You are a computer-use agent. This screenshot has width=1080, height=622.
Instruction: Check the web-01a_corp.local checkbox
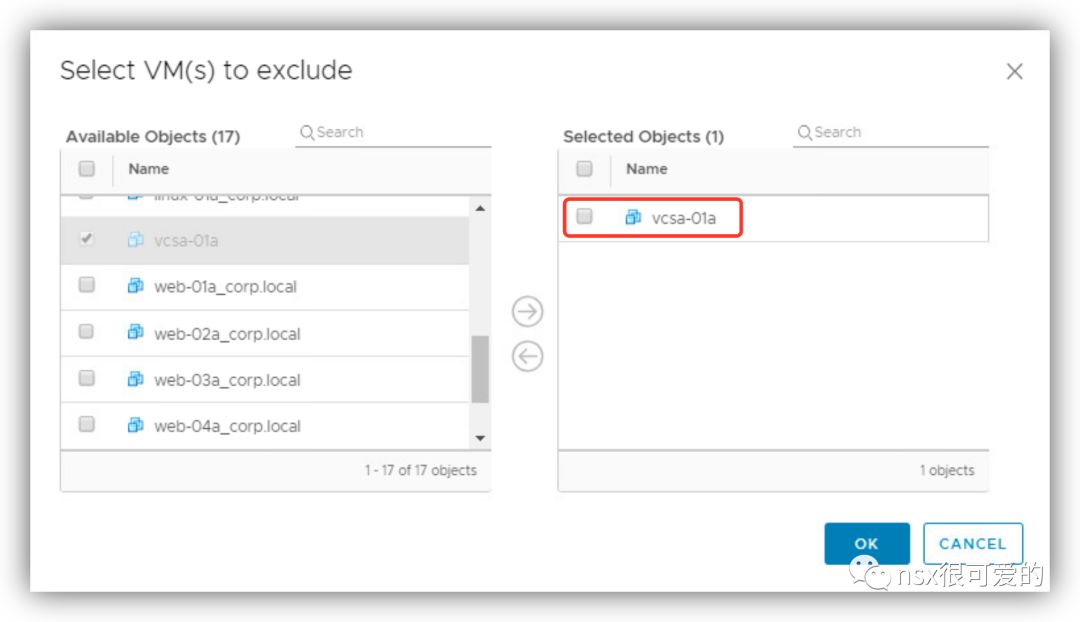click(x=87, y=284)
